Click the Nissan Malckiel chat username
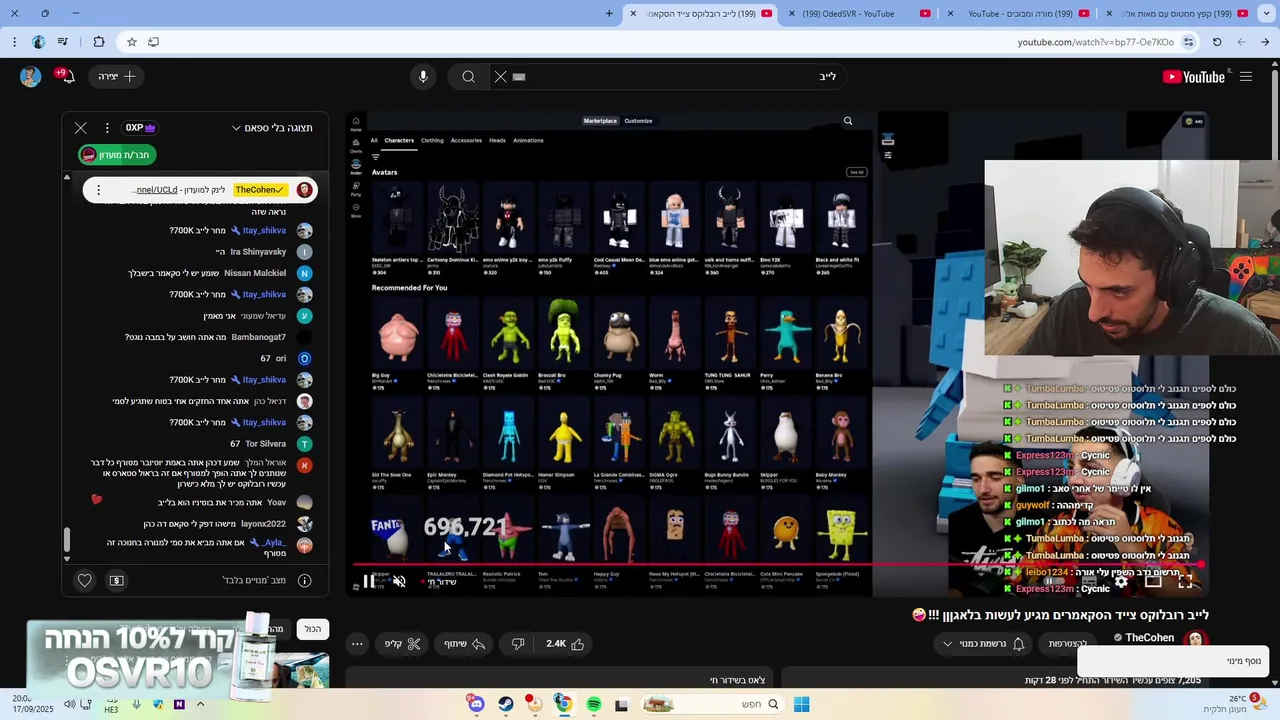The image size is (1280, 720). [x=255, y=273]
